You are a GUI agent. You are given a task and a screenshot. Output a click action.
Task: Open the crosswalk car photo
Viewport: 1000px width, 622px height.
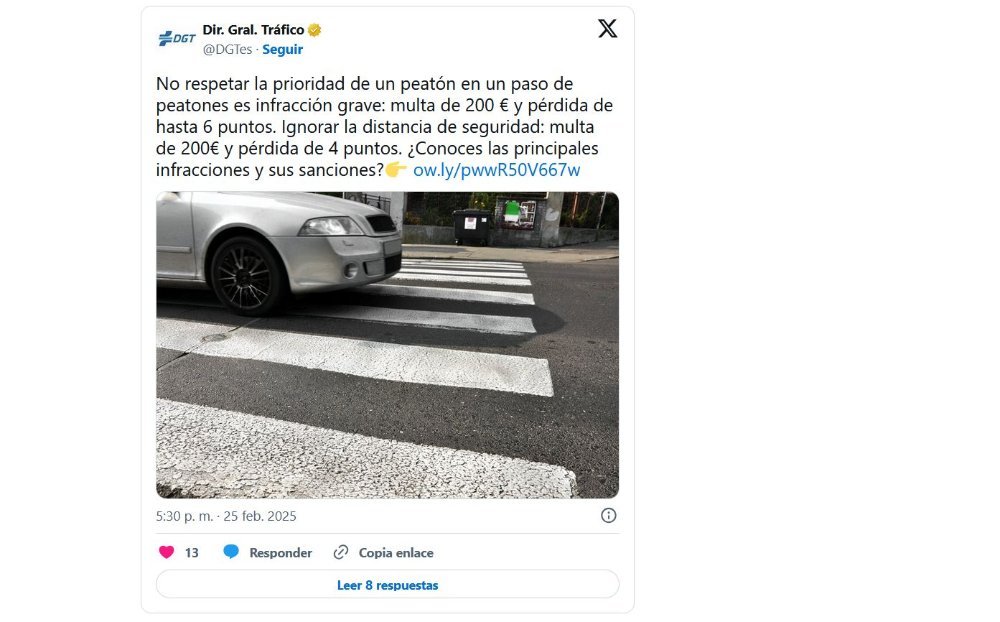pos(387,344)
